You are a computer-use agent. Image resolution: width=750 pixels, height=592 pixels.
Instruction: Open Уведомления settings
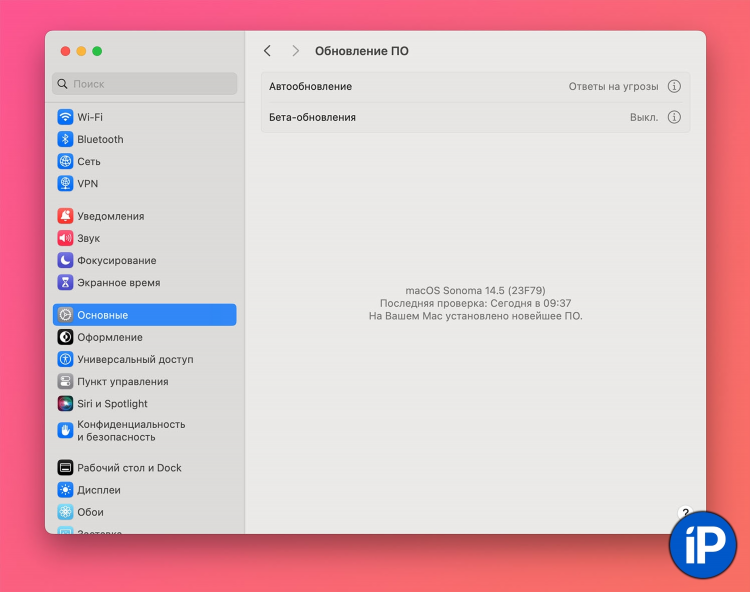[x=144, y=216]
